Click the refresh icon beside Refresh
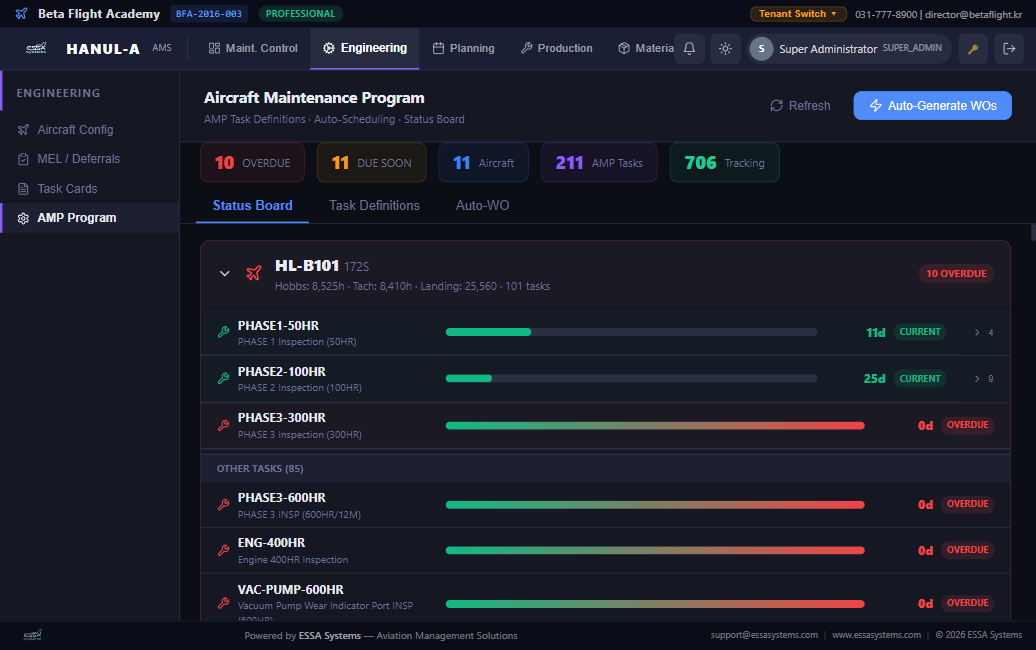1036x650 pixels. coord(776,106)
